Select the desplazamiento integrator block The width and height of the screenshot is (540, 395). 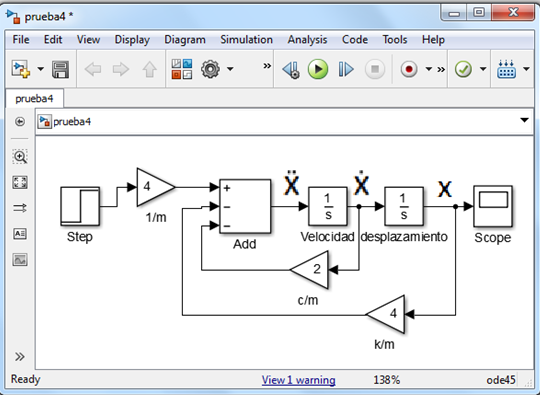pos(404,206)
